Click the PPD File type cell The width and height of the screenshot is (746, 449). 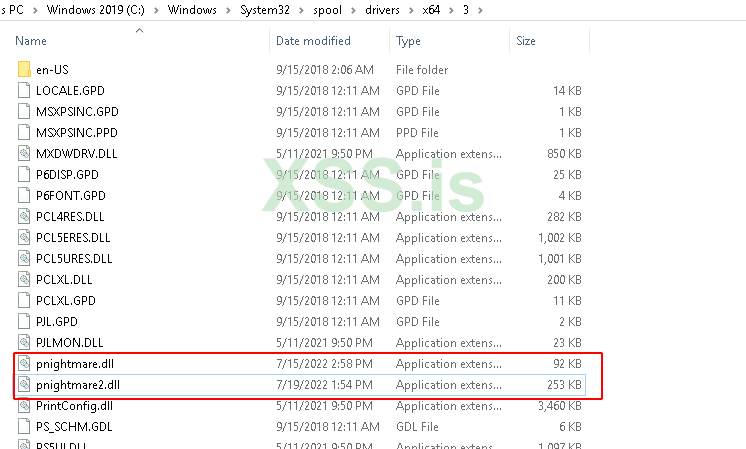click(x=417, y=133)
